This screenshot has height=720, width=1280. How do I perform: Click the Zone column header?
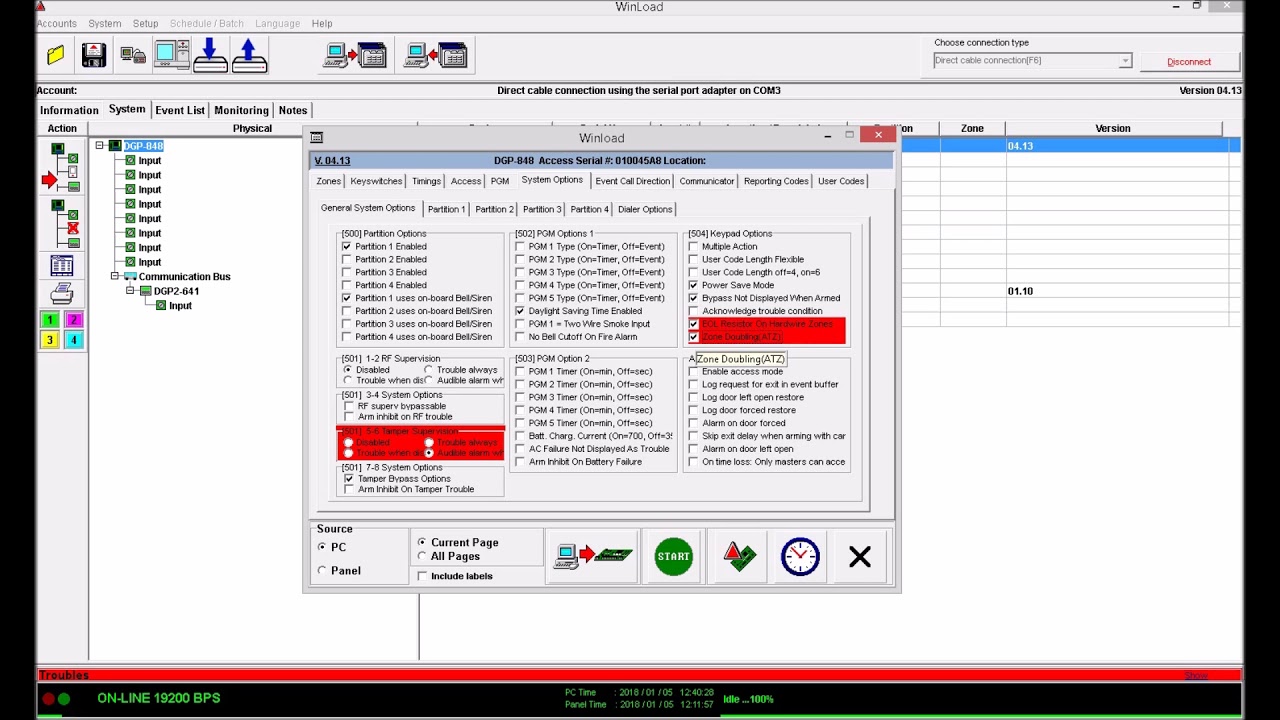tap(972, 128)
